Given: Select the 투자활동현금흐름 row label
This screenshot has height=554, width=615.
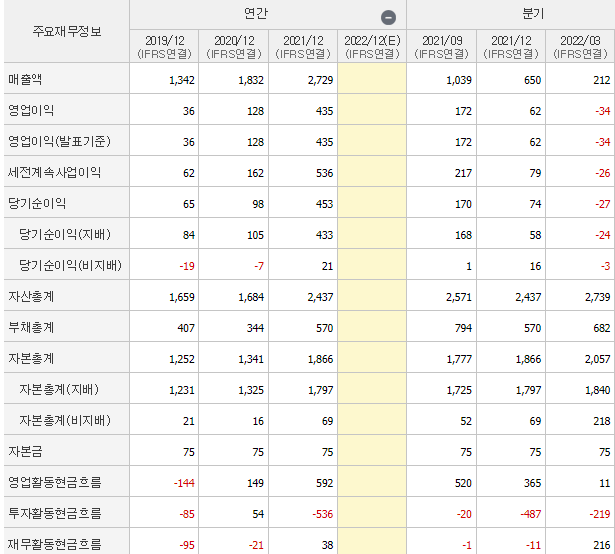Looking at the screenshot, I should tap(55, 514).
